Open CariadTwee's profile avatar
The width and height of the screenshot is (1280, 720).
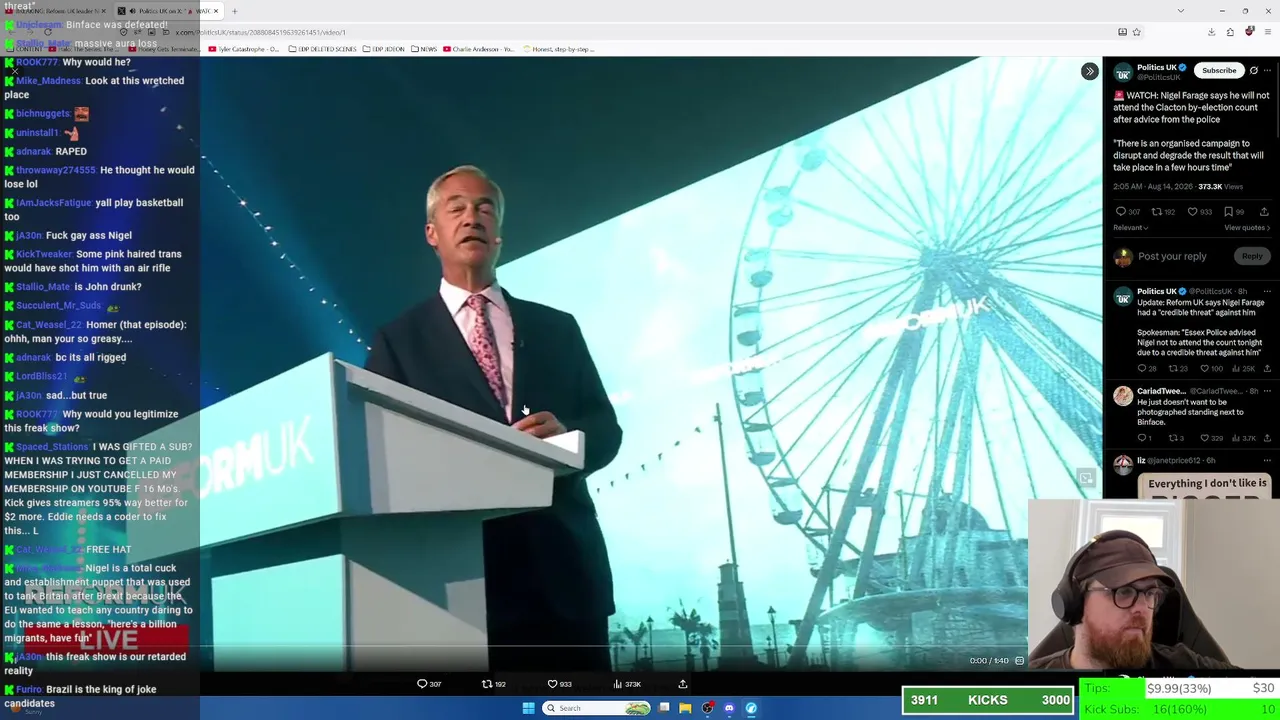[1123, 396]
